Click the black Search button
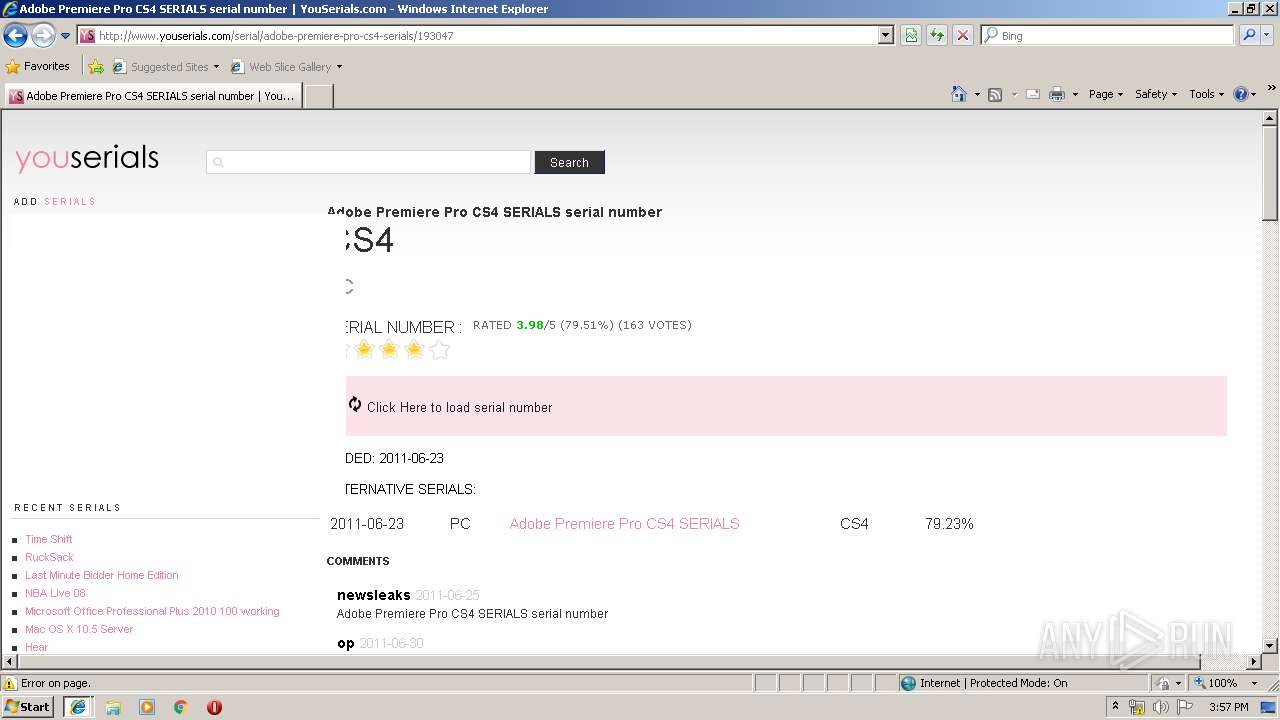 pos(569,162)
